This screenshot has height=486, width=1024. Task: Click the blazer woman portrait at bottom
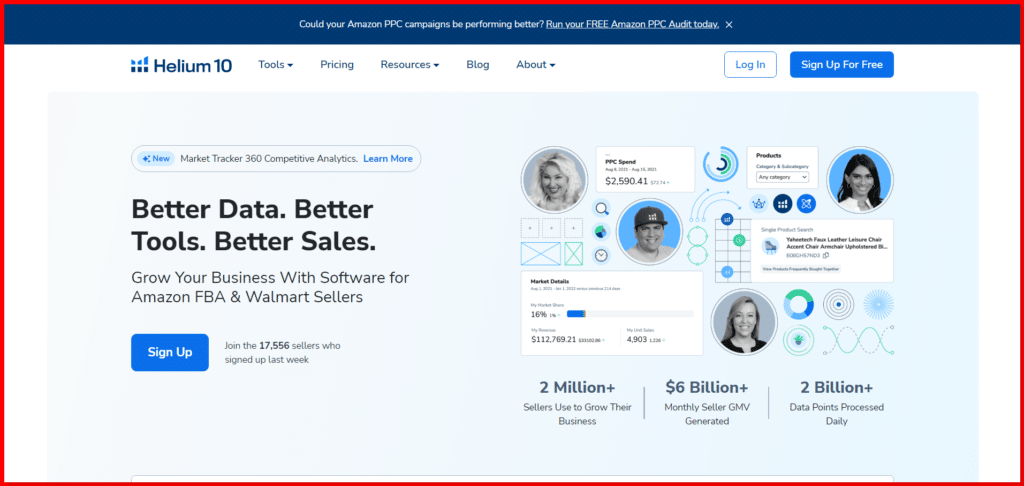point(743,321)
